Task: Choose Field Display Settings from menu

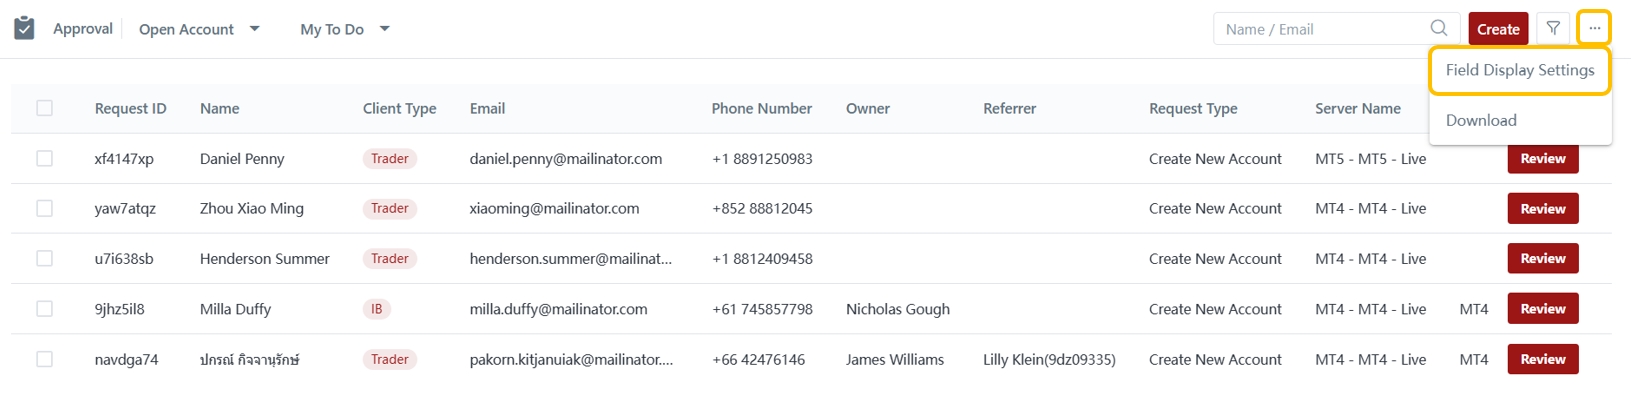Action: coord(1519,70)
